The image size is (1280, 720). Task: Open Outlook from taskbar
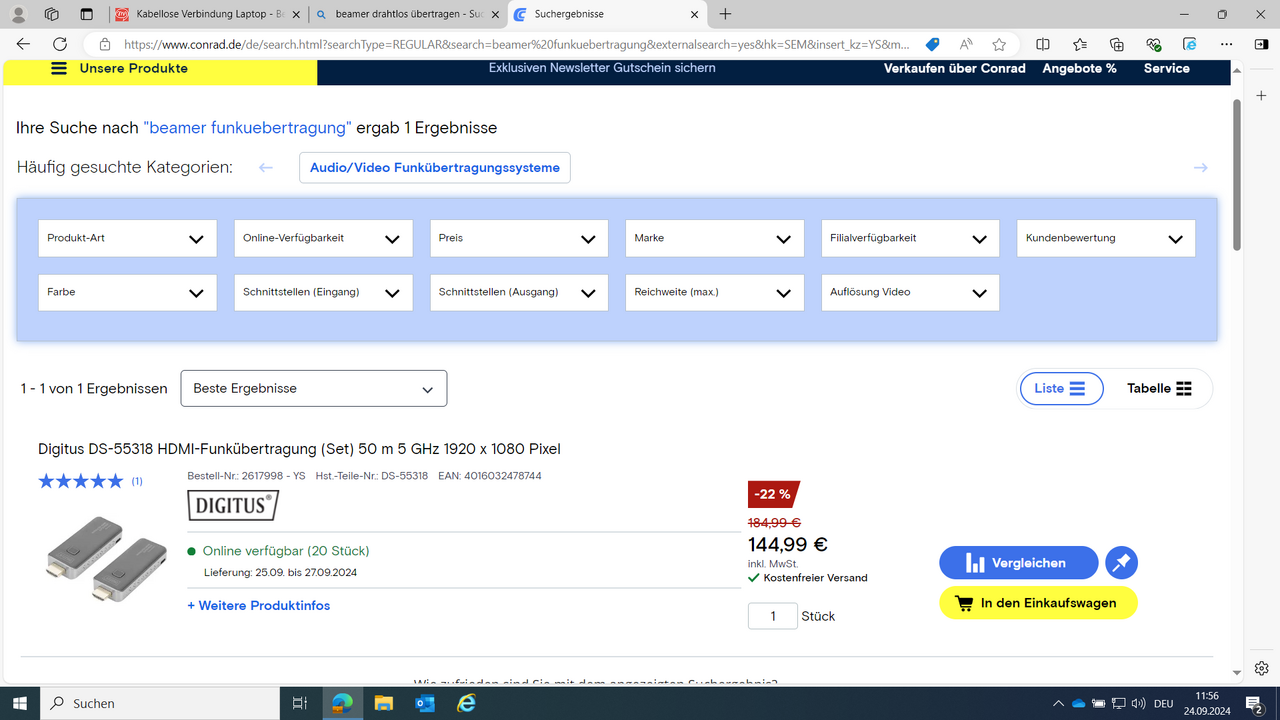point(425,703)
